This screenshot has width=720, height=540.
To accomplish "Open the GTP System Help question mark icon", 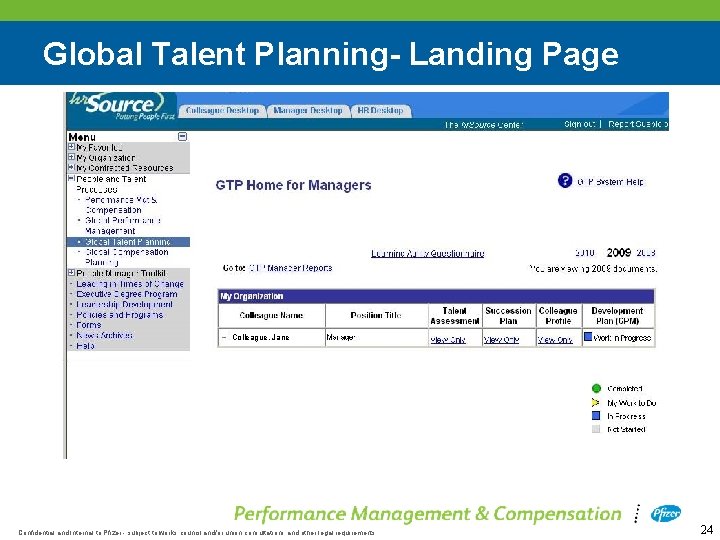I will [564, 180].
